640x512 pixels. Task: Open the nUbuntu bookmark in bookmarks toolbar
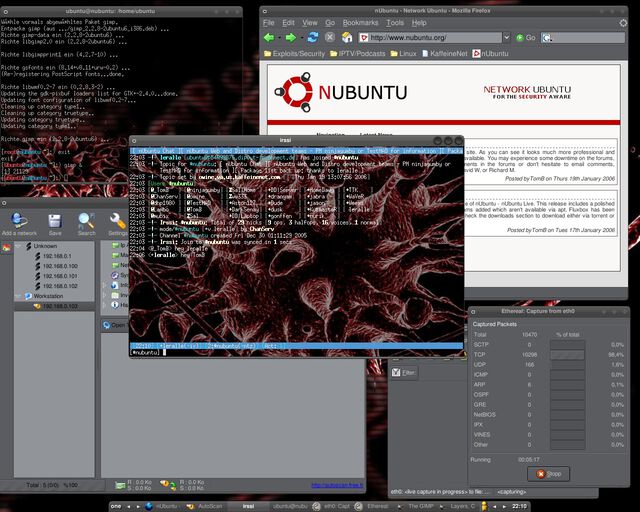[490, 53]
